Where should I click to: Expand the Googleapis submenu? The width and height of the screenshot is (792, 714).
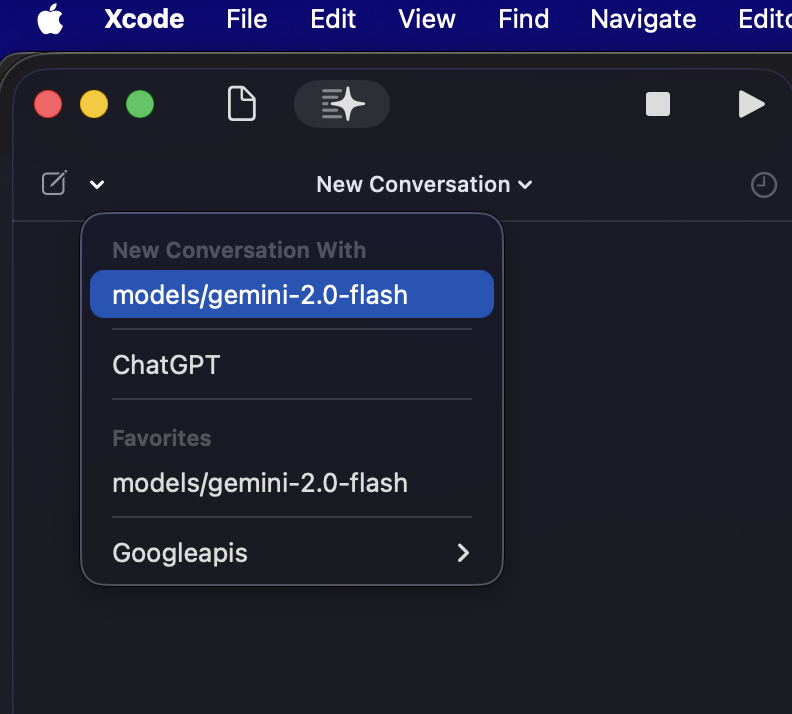pyautogui.click(x=292, y=552)
